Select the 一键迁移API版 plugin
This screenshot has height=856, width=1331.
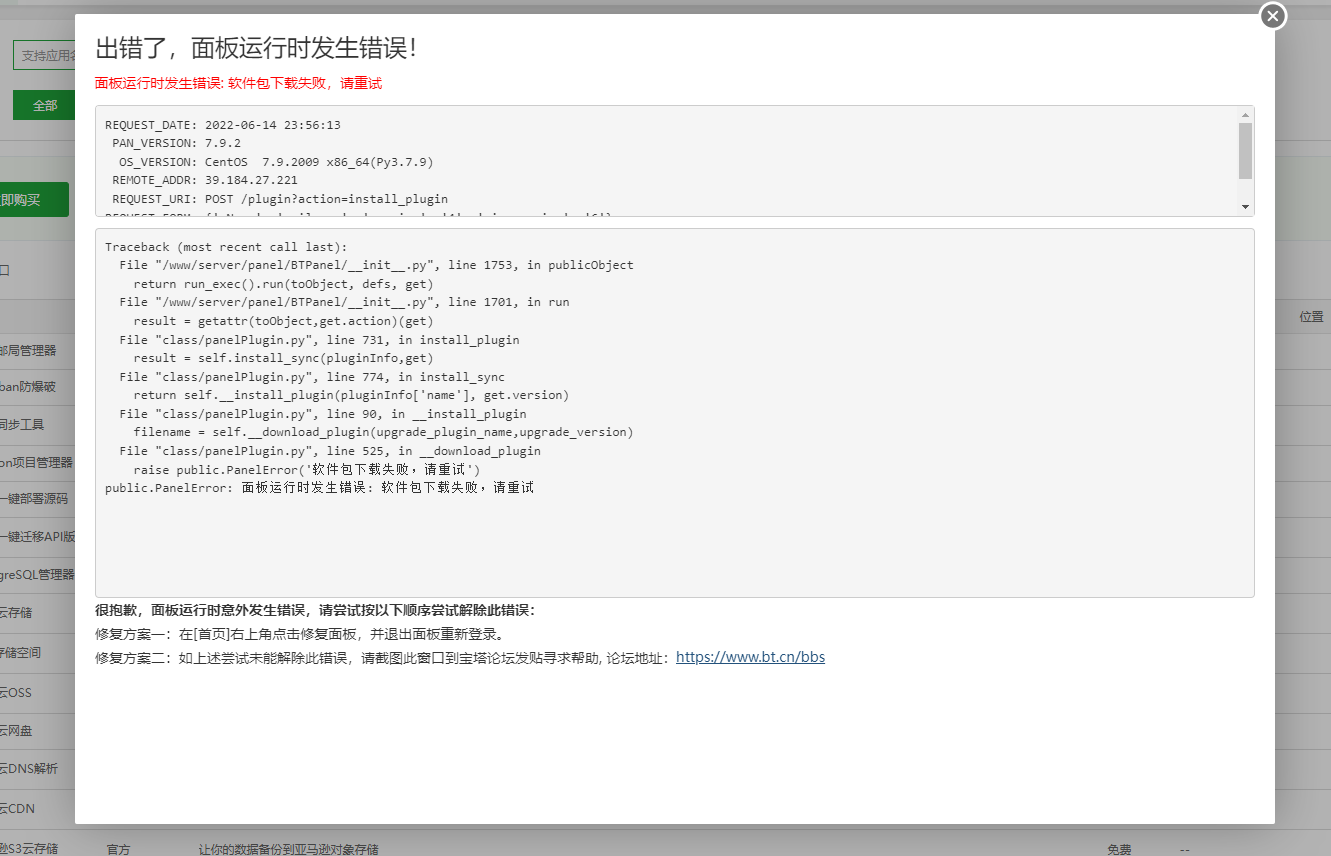point(36,536)
